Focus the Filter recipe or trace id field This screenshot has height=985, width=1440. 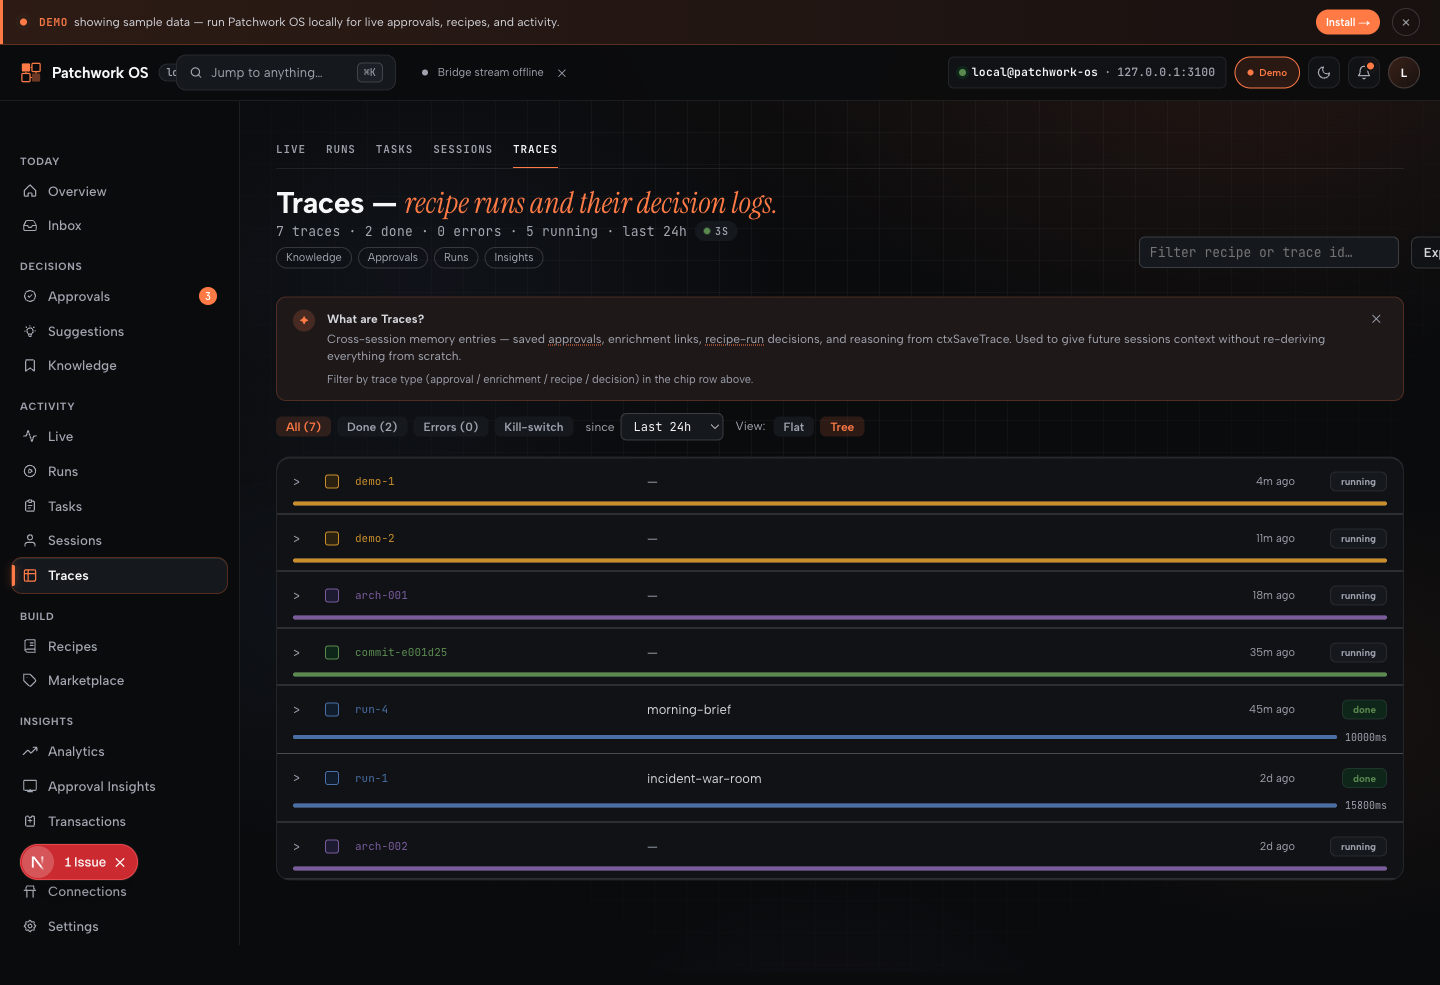coord(1269,252)
